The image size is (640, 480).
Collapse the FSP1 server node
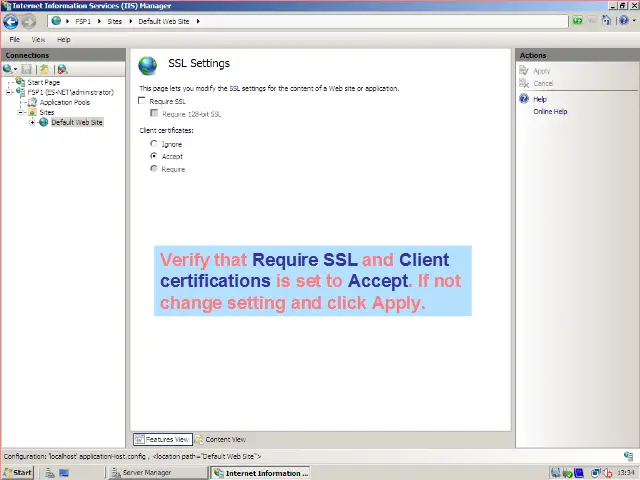click(x=9, y=92)
